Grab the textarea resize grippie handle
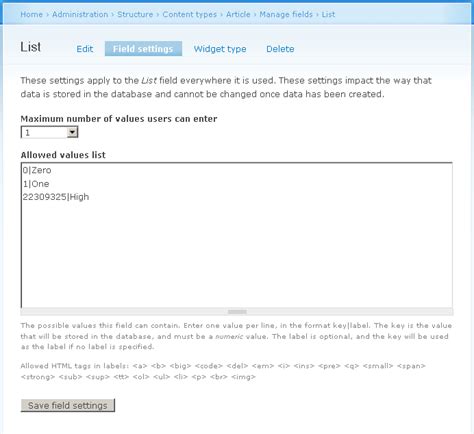The height and width of the screenshot is (434, 474). click(x=237, y=312)
